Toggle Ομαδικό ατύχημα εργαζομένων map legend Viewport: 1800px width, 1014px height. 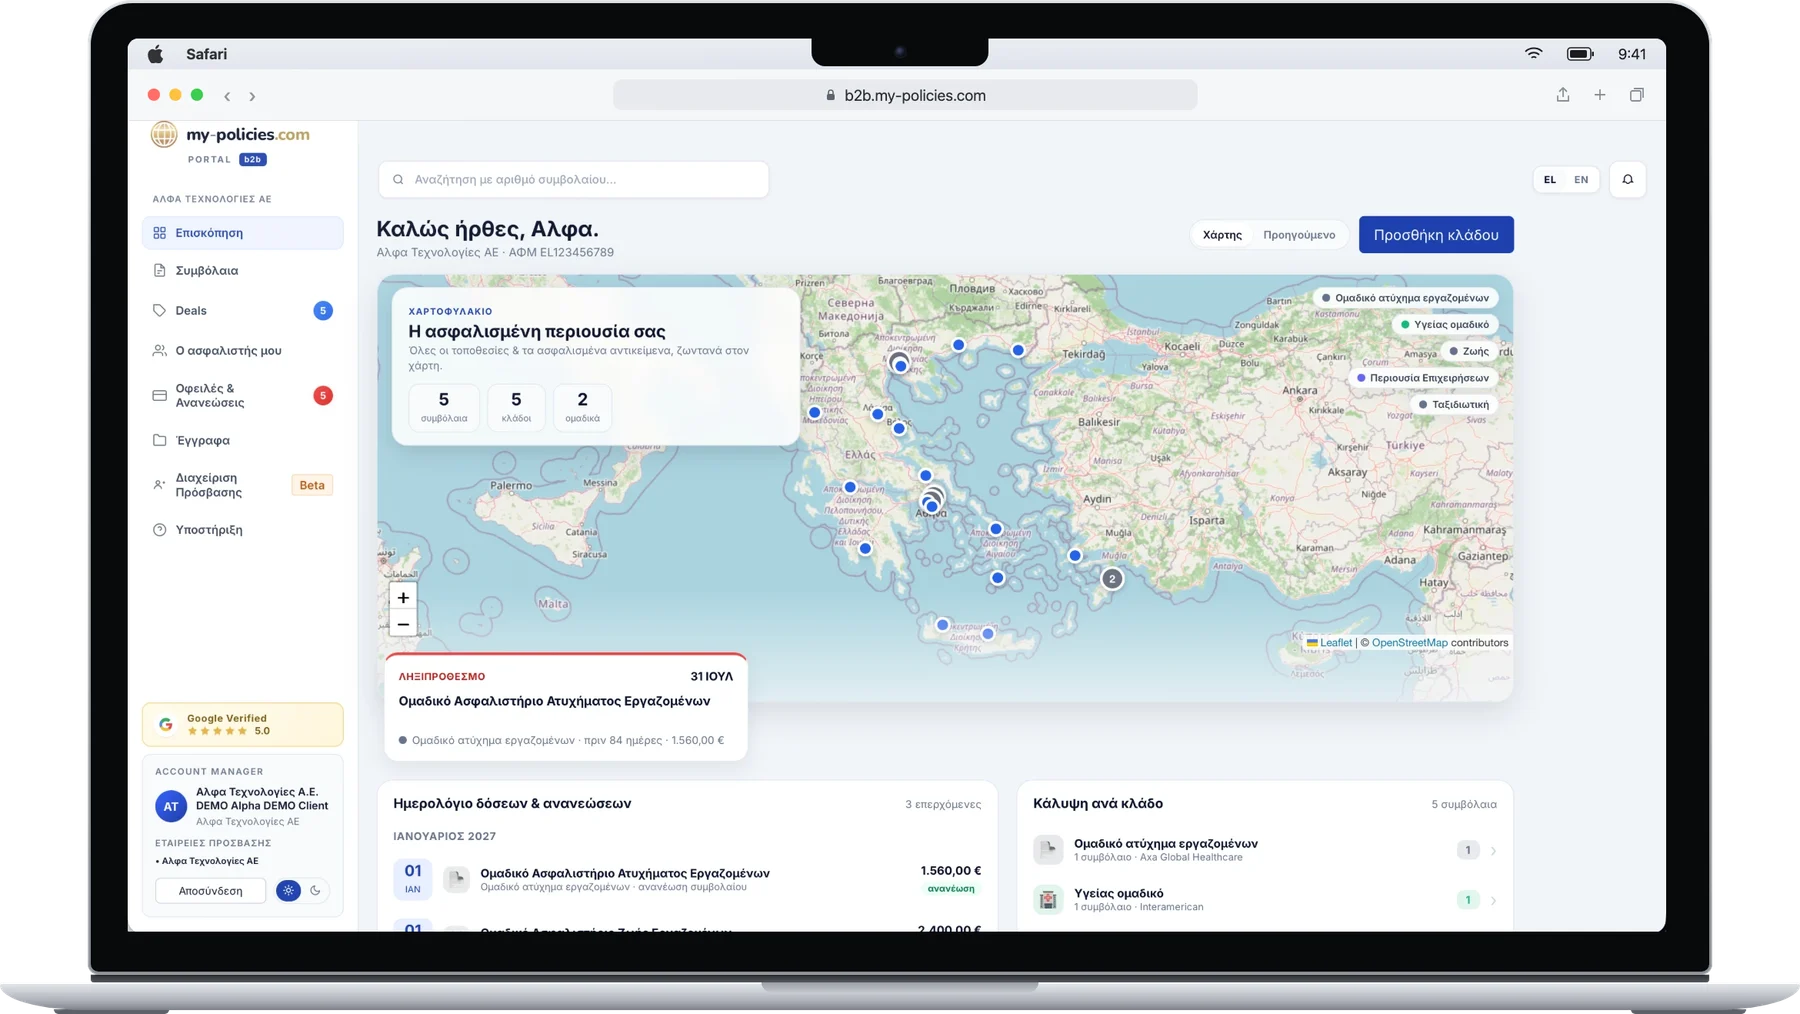pos(1405,298)
